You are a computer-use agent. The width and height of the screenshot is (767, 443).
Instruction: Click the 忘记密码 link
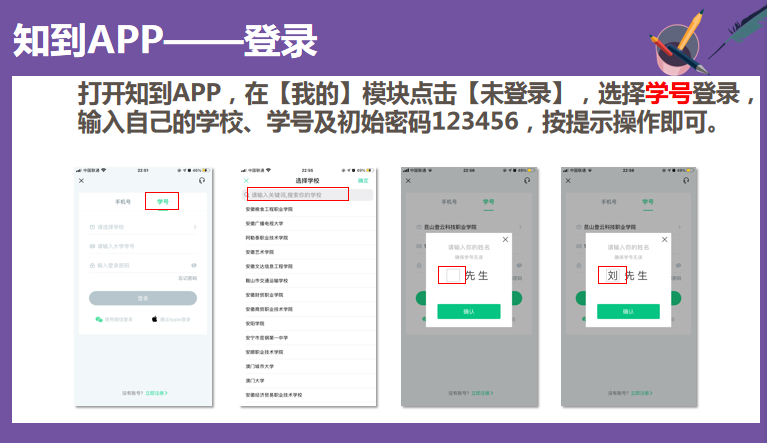click(x=188, y=278)
